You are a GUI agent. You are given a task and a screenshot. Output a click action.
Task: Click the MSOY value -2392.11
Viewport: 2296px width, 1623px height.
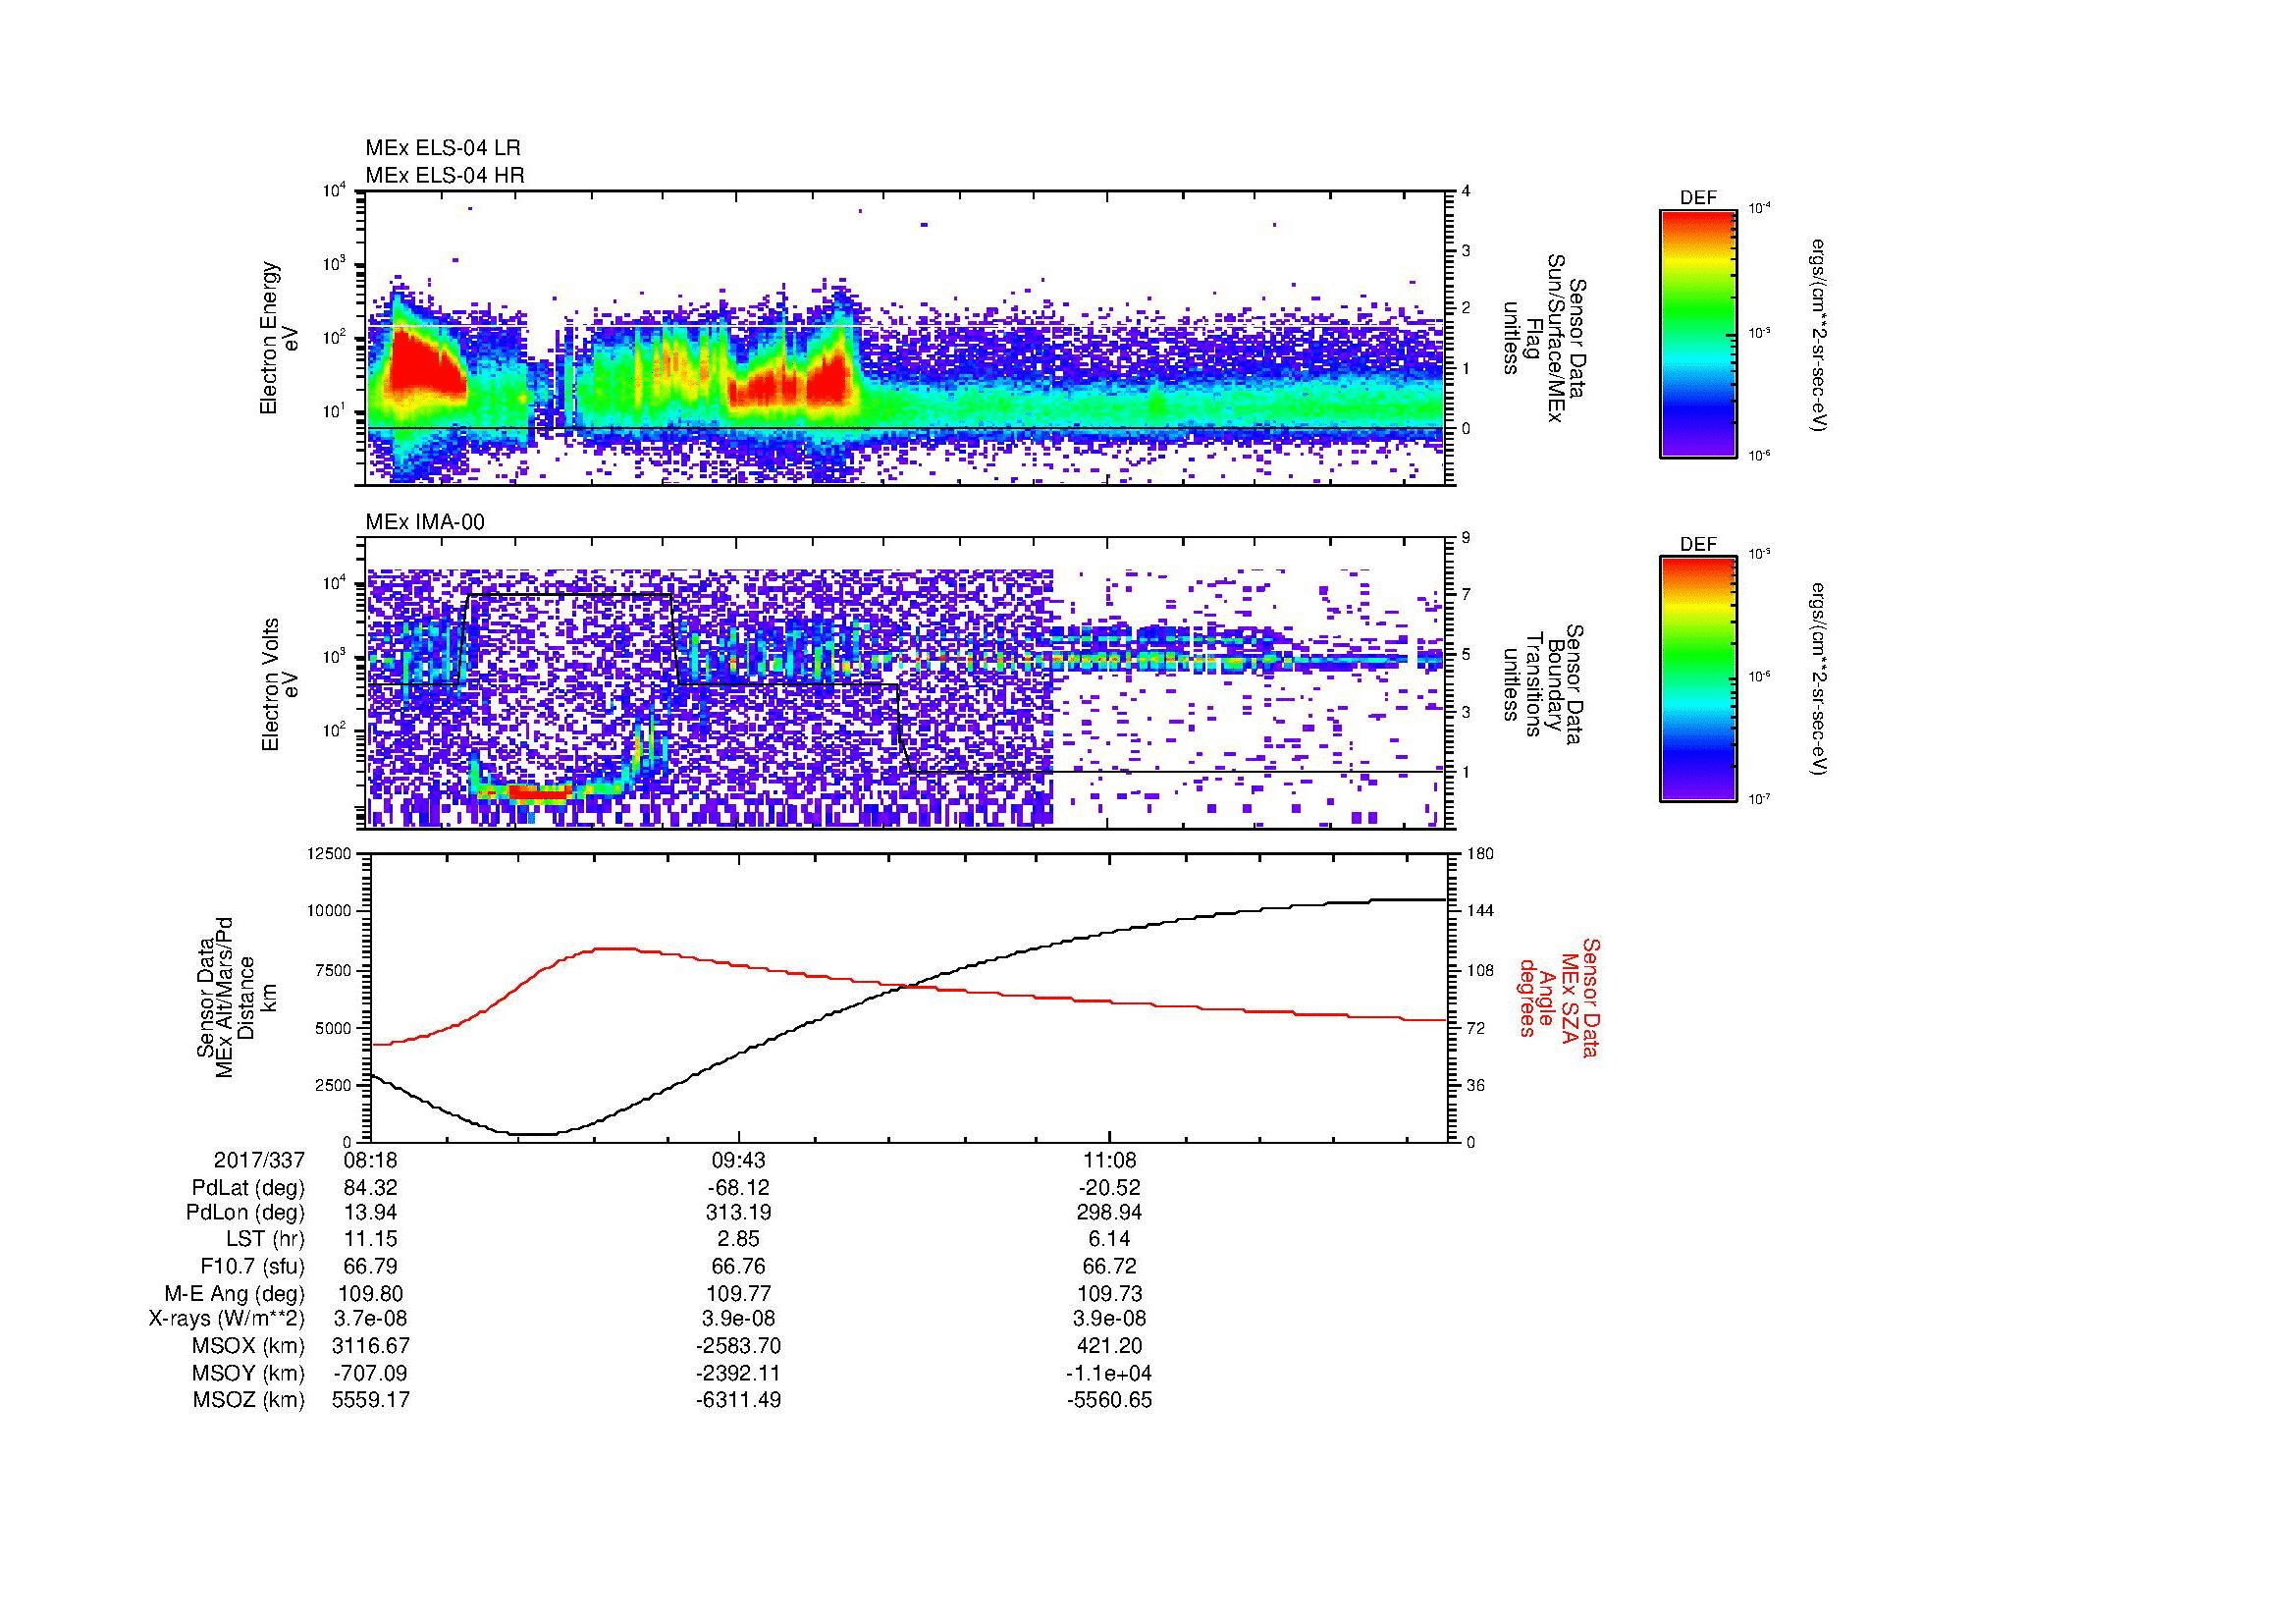(x=739, y=1373)
